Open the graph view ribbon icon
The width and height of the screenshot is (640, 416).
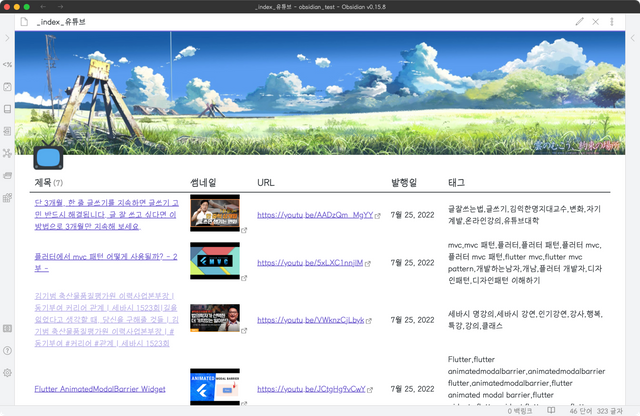7,153
